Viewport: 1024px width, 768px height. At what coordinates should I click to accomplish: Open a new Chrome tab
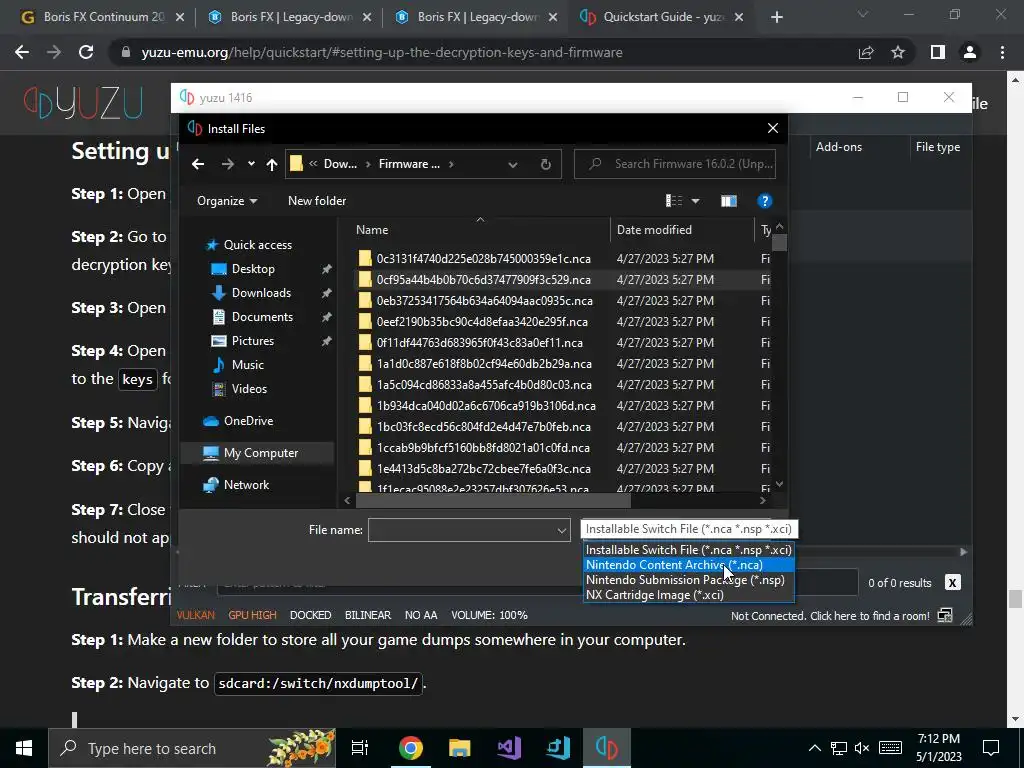coord(776,17)
